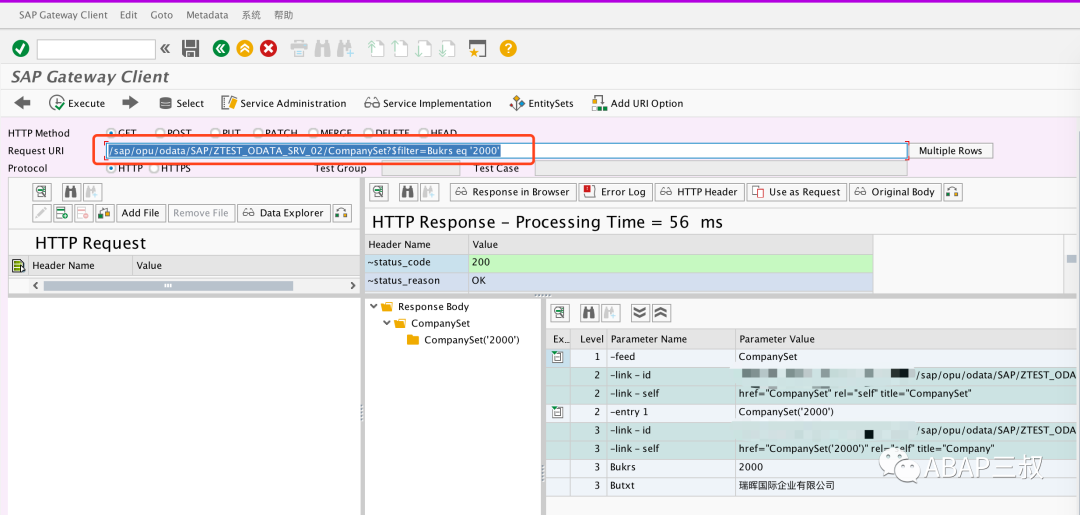Open the 帮助 menu
This screenshot has height=515, width=1080.
(x=283, y=14)
